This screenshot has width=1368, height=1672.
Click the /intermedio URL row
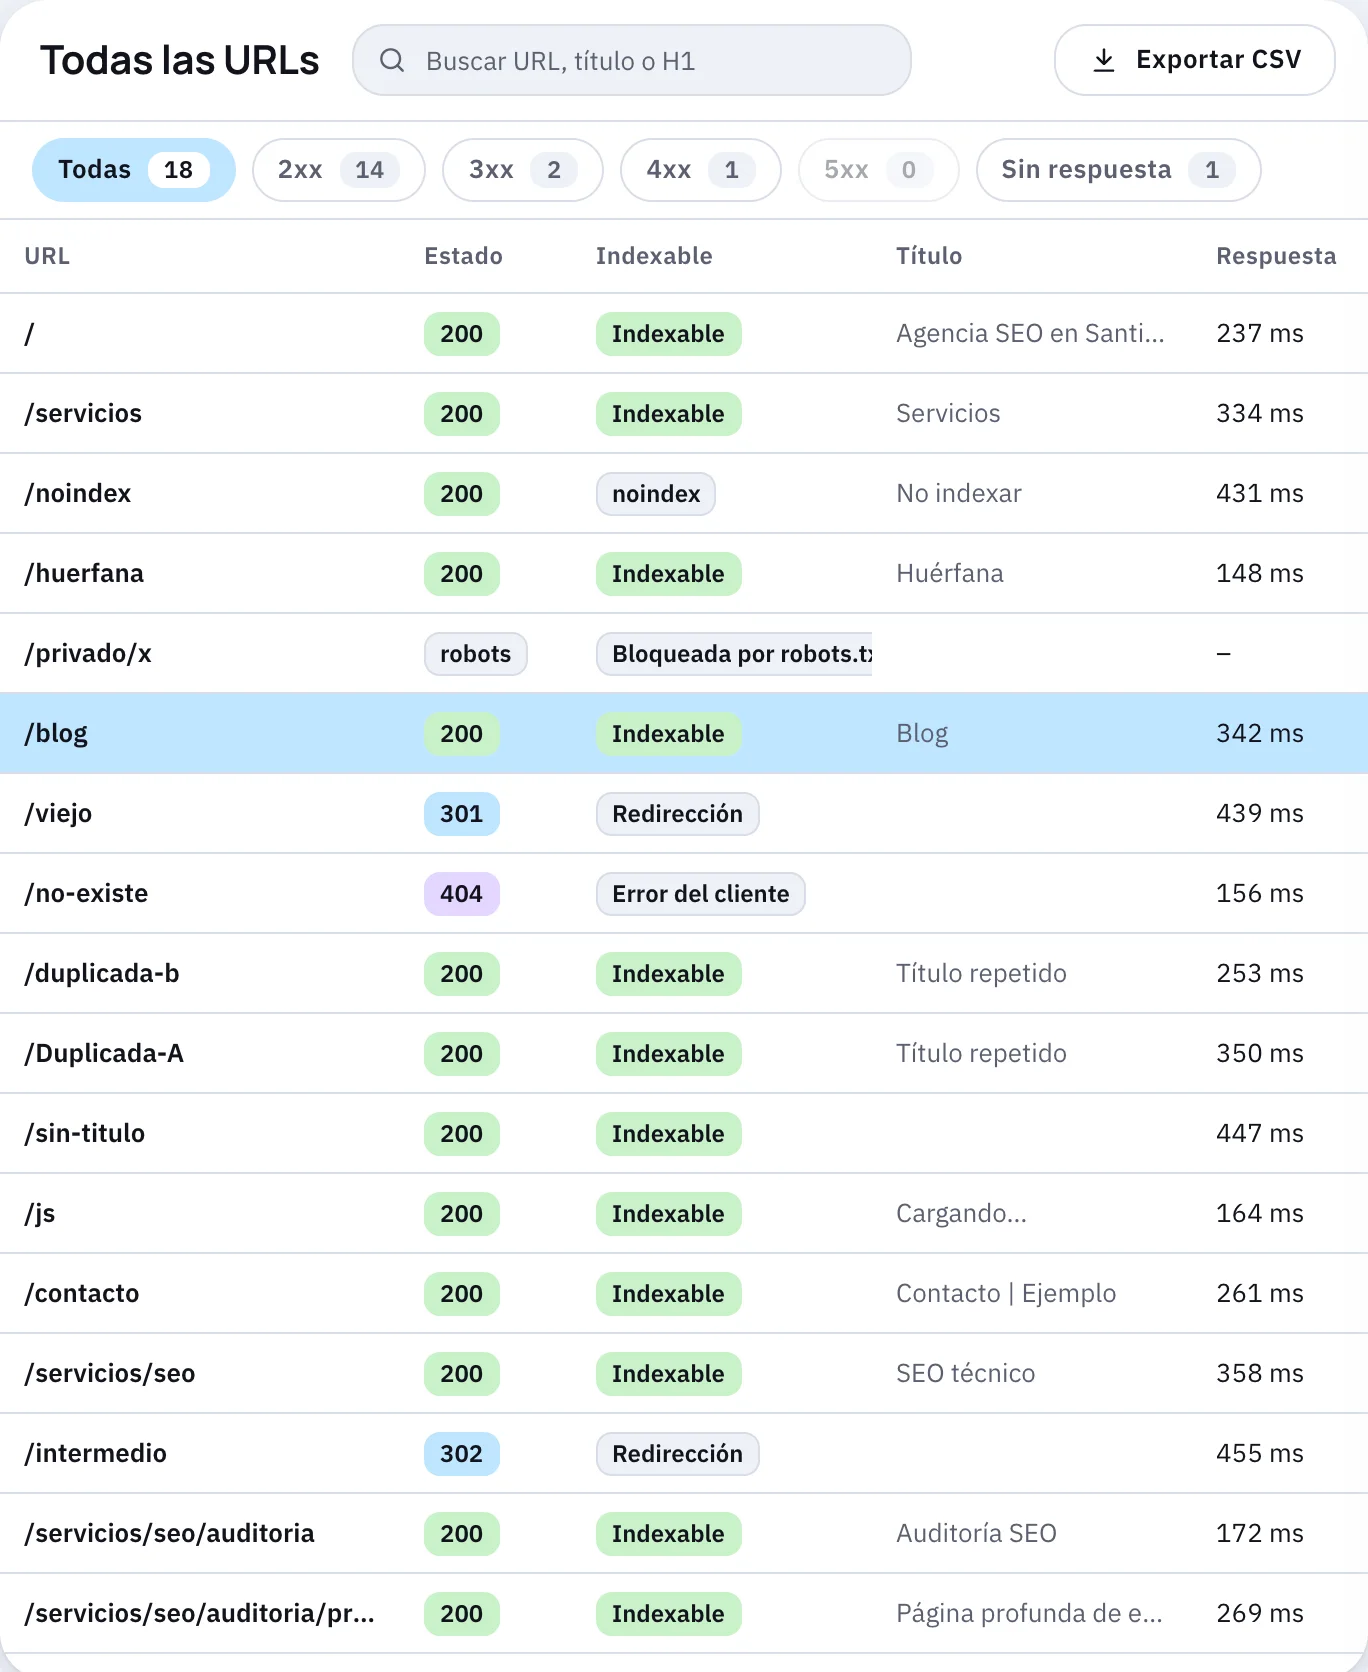tap(684, 1453)
